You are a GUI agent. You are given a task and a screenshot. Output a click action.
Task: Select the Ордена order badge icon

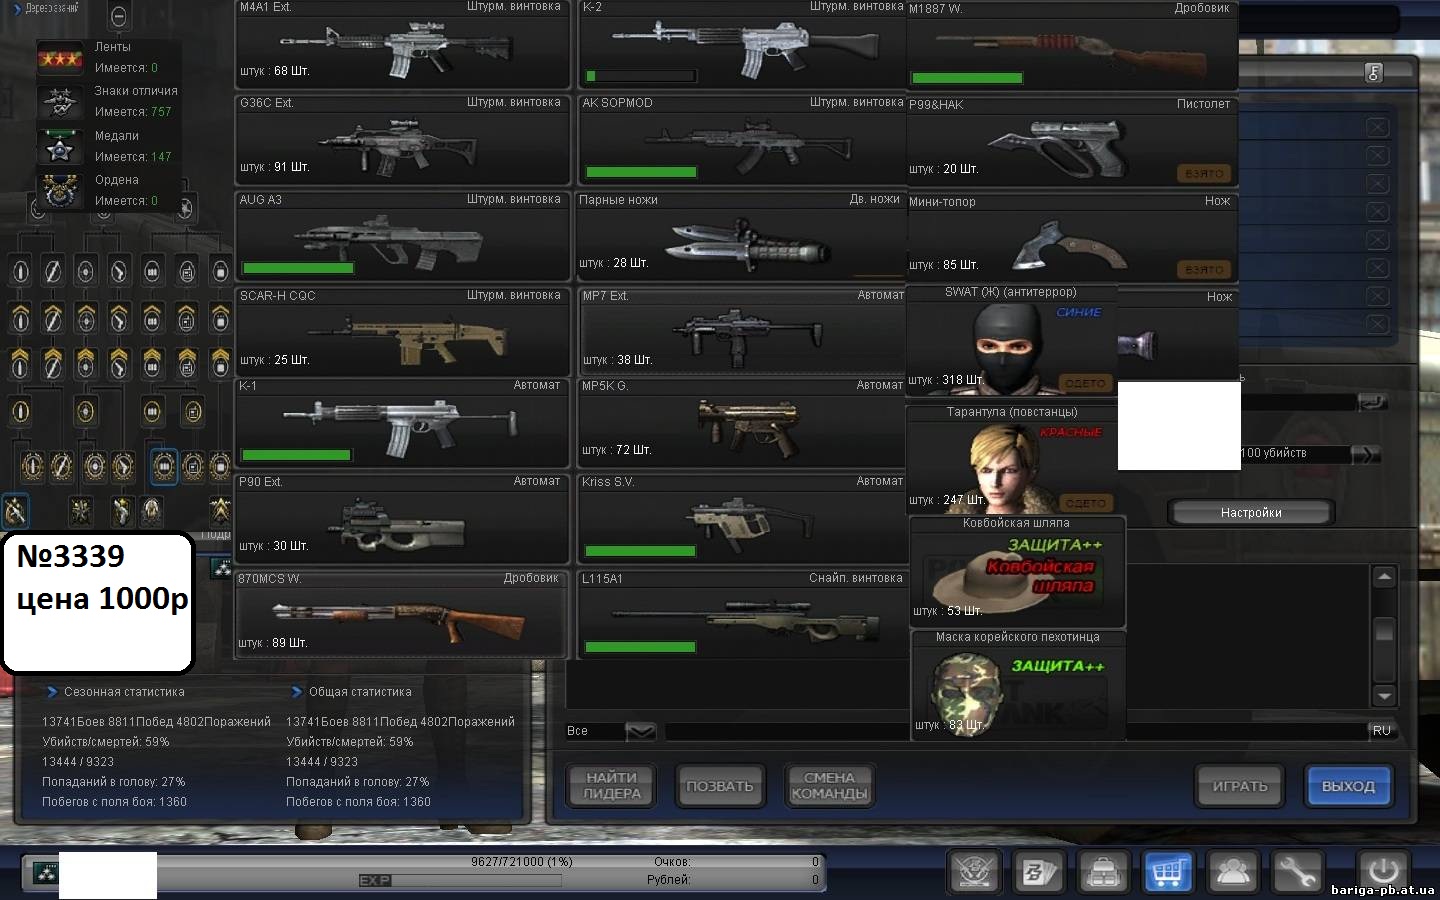pos(59,190)
